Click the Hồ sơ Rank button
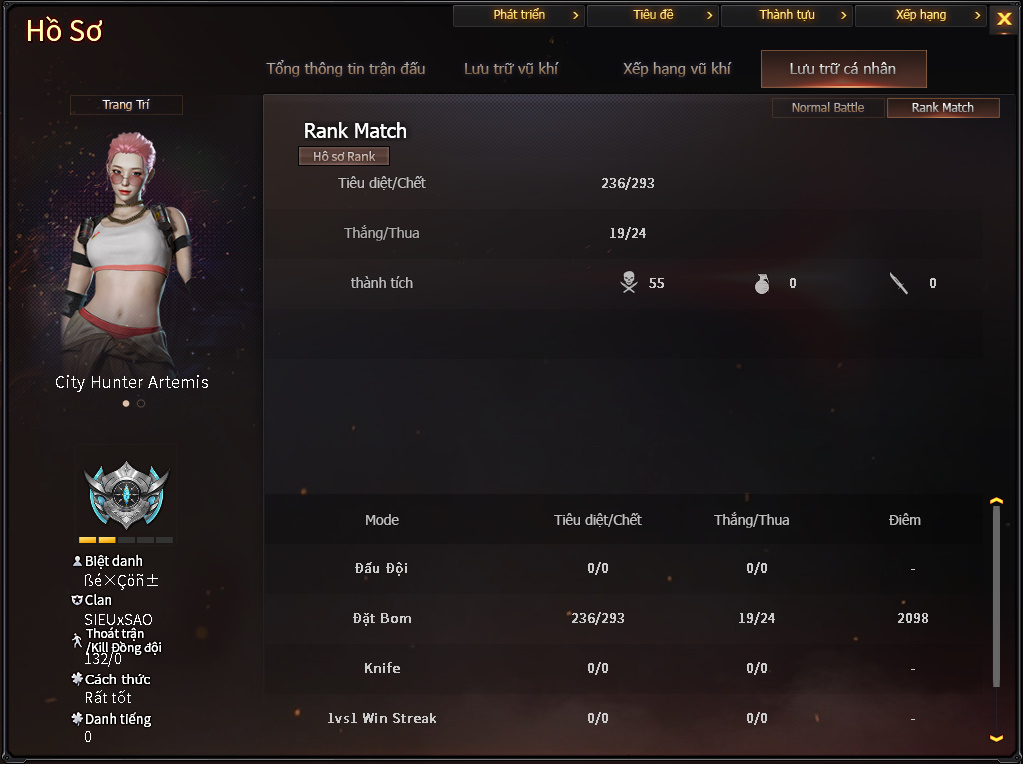The image size is (1023, 764). point(344,156)
